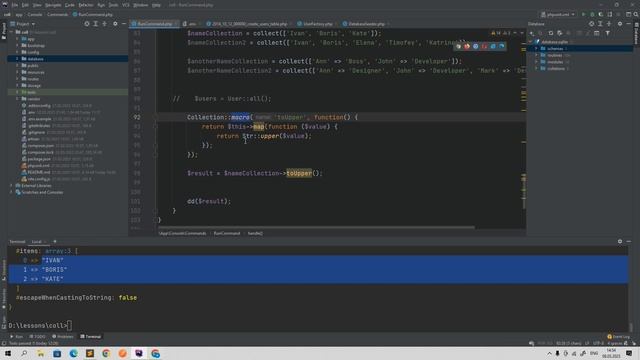Click refresh icon in Database toolbar
640x360 pixels.
(551, 33)
